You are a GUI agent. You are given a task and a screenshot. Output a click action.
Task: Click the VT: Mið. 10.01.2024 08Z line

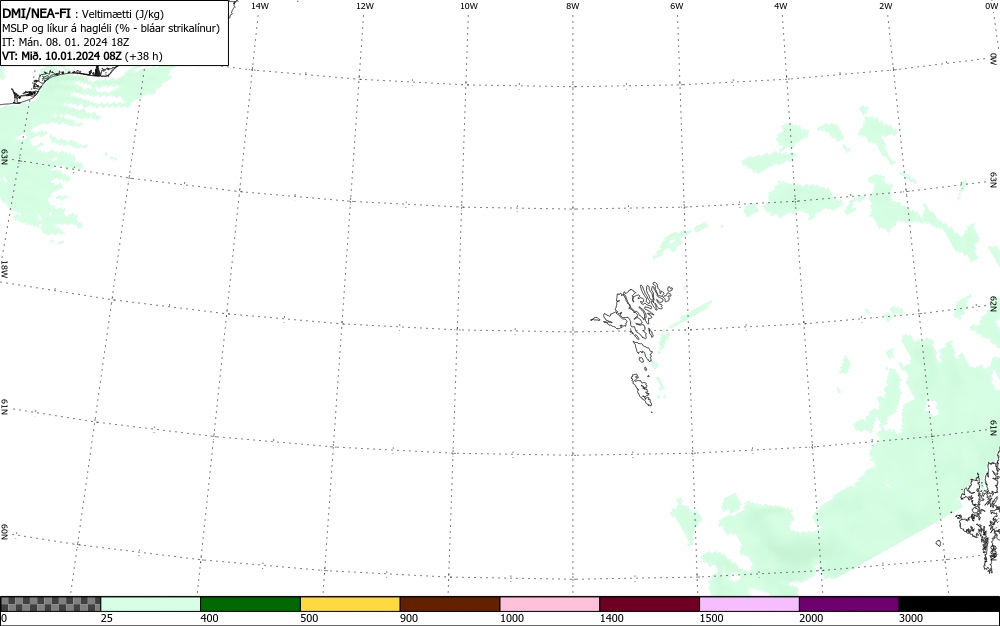point(82,56)
